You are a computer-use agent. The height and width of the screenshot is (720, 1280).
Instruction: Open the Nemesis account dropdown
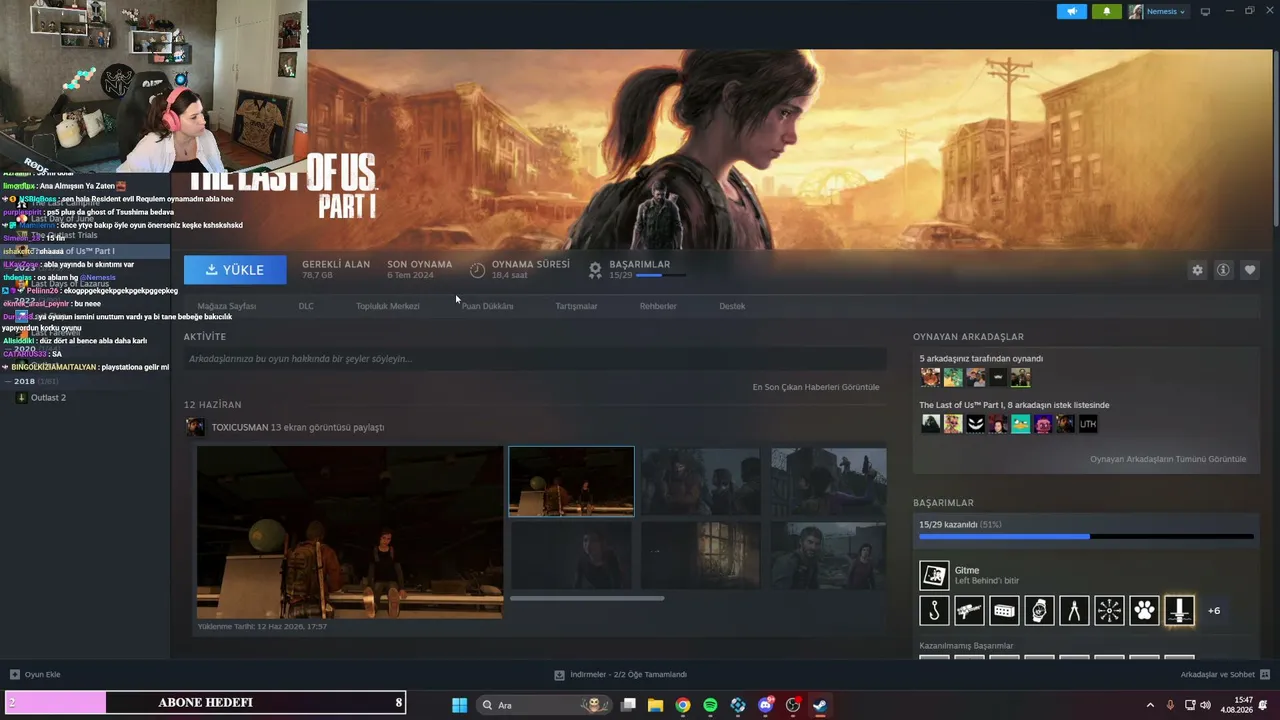click(1157, 12)
